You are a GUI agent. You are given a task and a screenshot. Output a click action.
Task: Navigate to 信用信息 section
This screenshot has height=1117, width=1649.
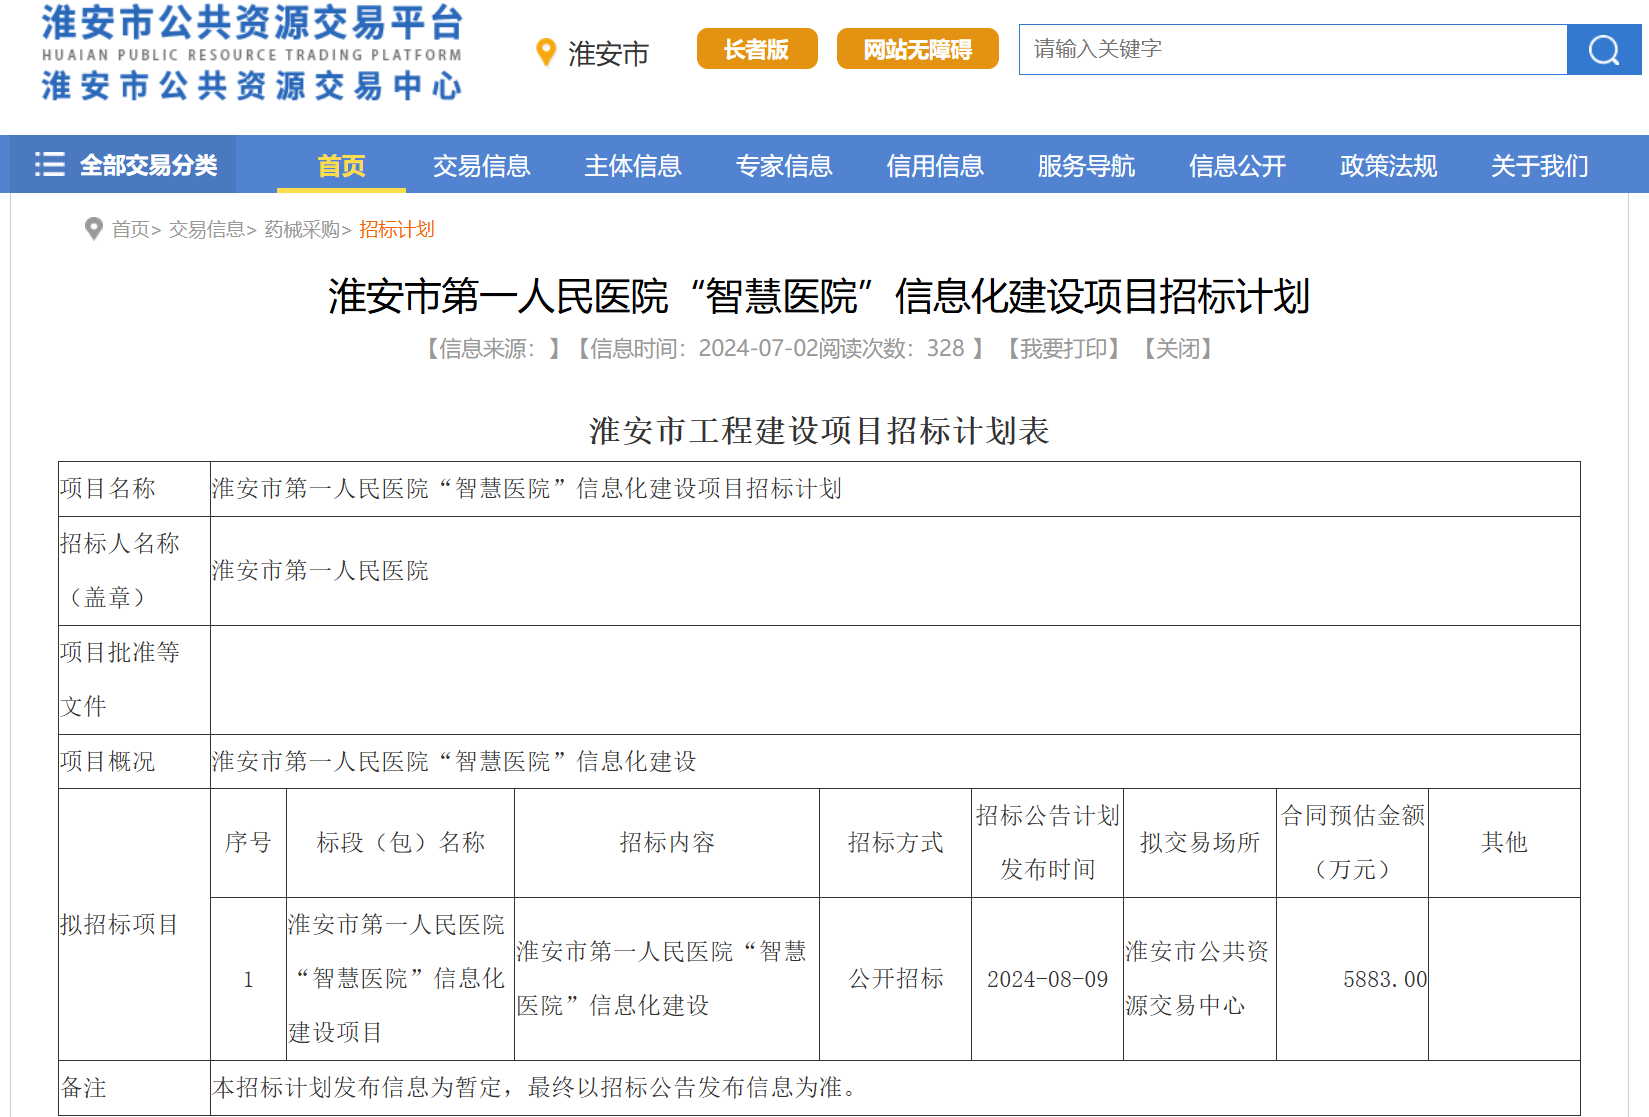point(934,166)
